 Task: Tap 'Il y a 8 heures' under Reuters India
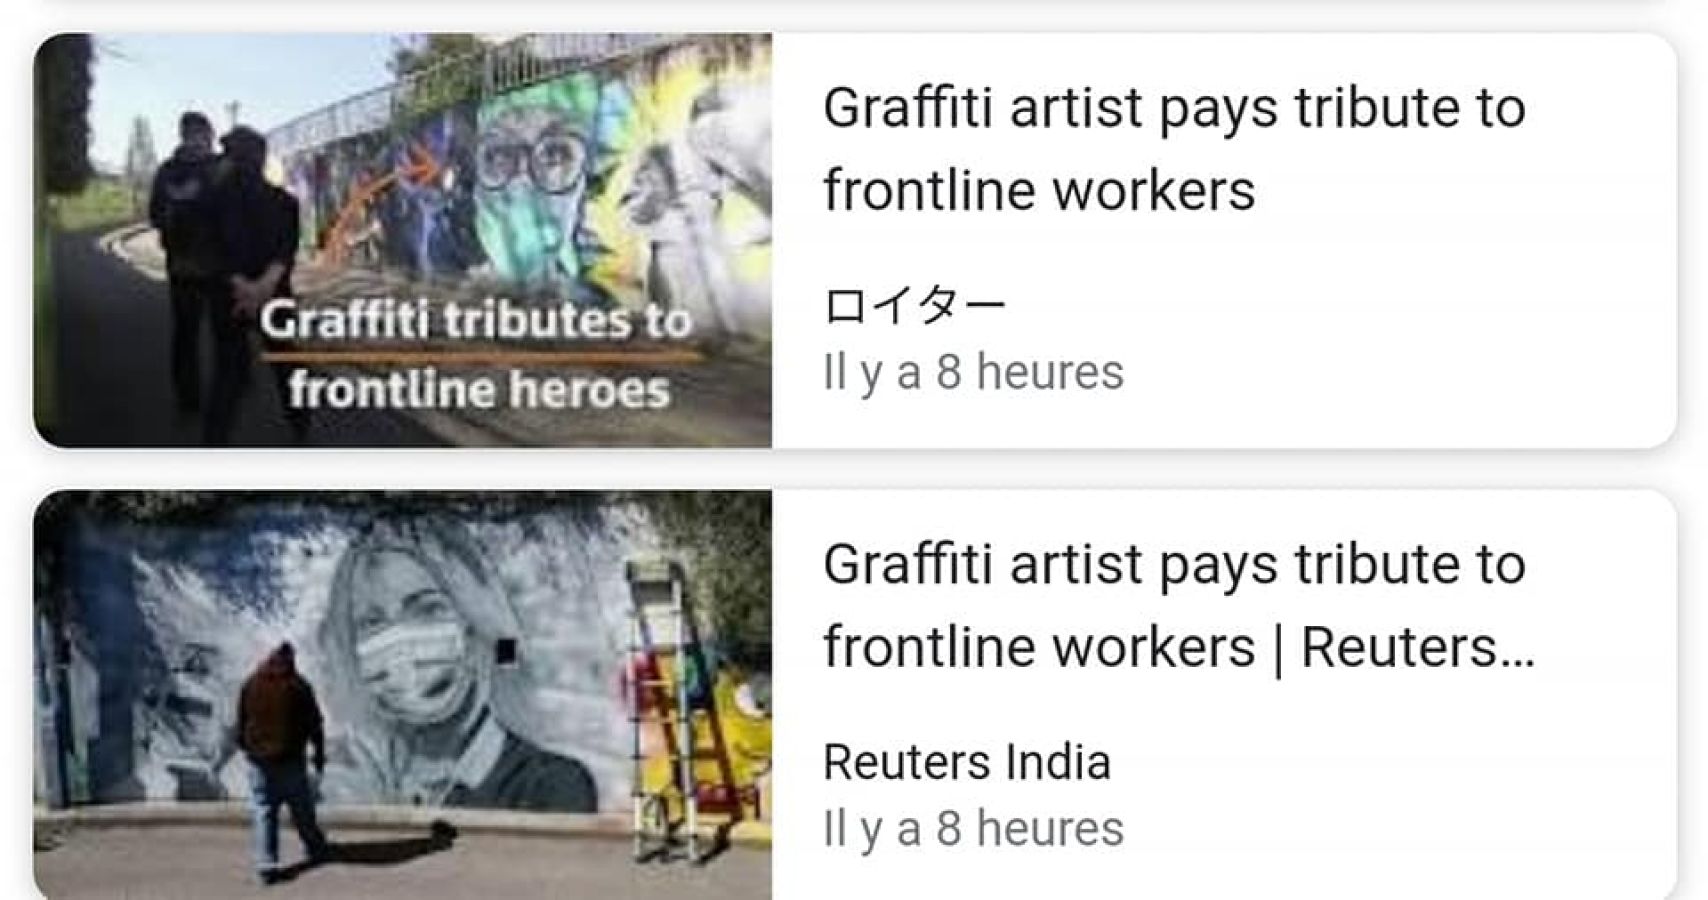tap(973, 829)
